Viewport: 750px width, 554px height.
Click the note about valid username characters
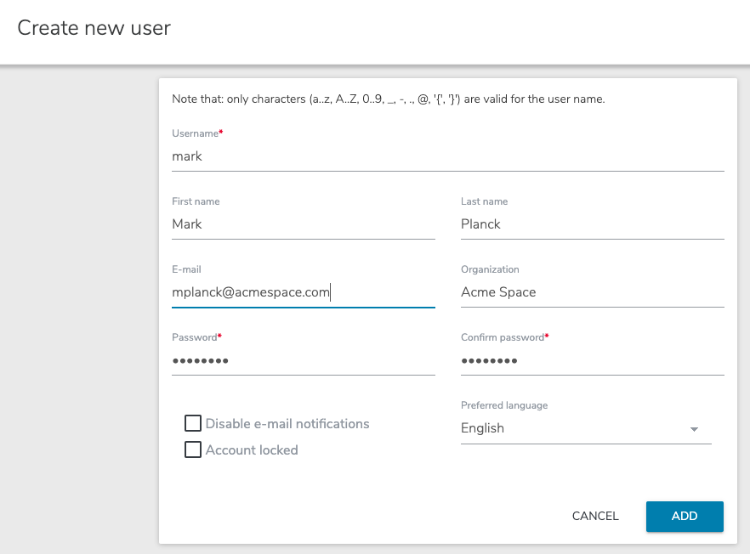[388, 99]
